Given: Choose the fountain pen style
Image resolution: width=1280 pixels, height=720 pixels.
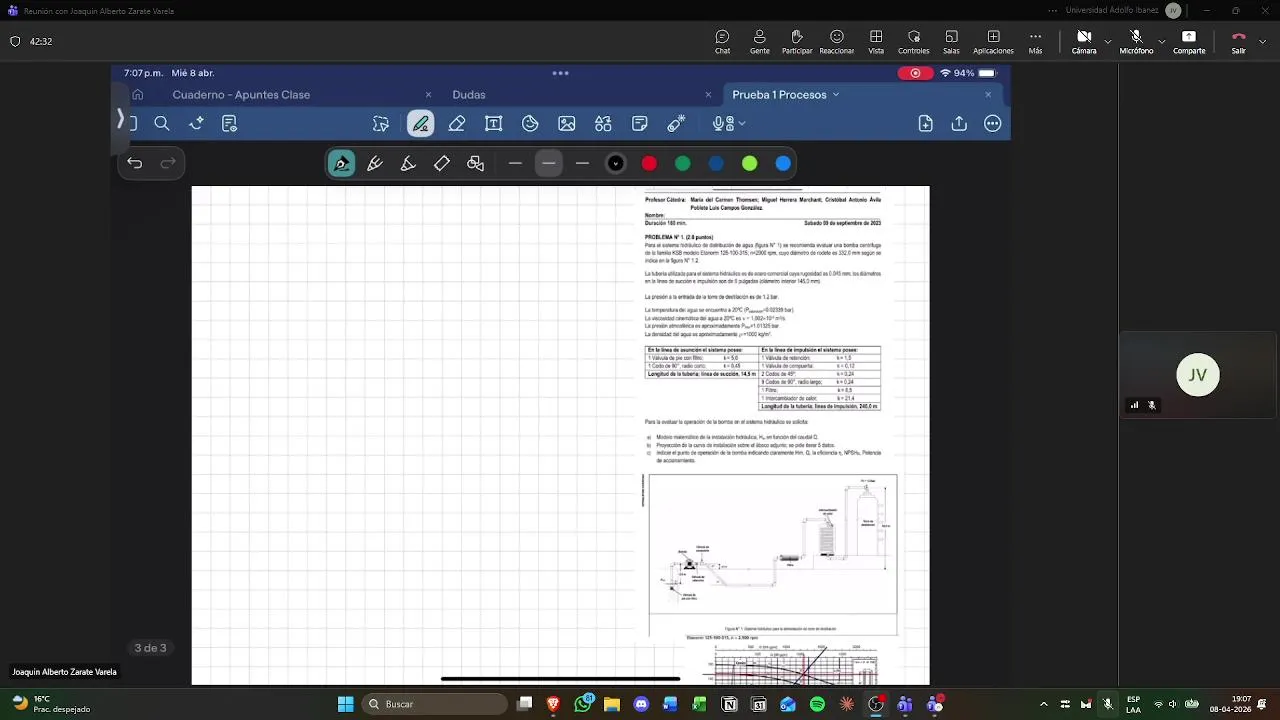Looking at the screenshot, I should click(x=342, y=163).
